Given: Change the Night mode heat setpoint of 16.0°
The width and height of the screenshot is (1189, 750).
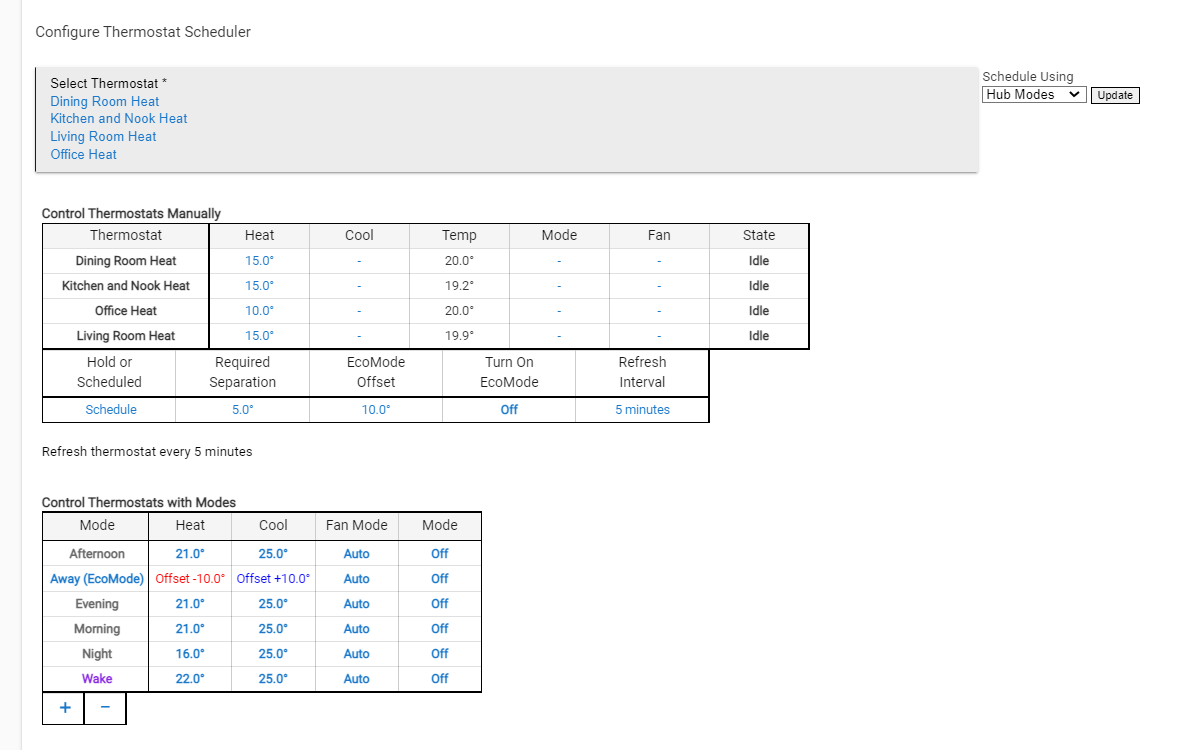Looking at the screenshot, I should pos(189,653).
